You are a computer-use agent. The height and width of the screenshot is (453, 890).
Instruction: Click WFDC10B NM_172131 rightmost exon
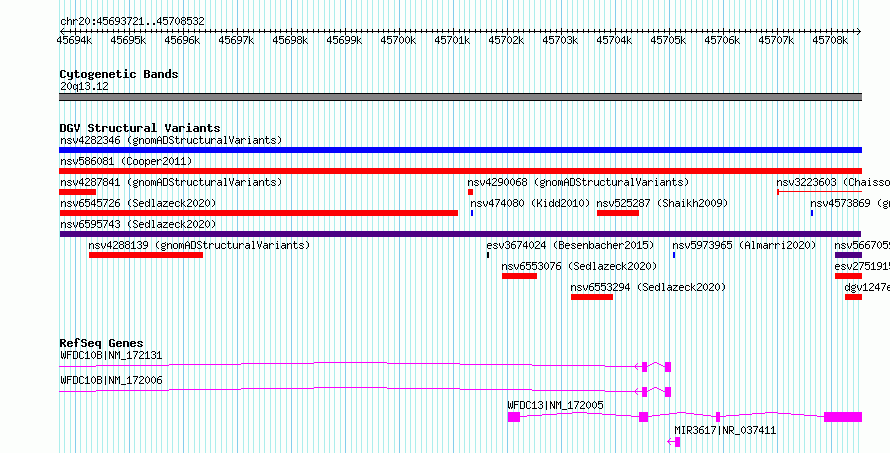tap(668, 367)
